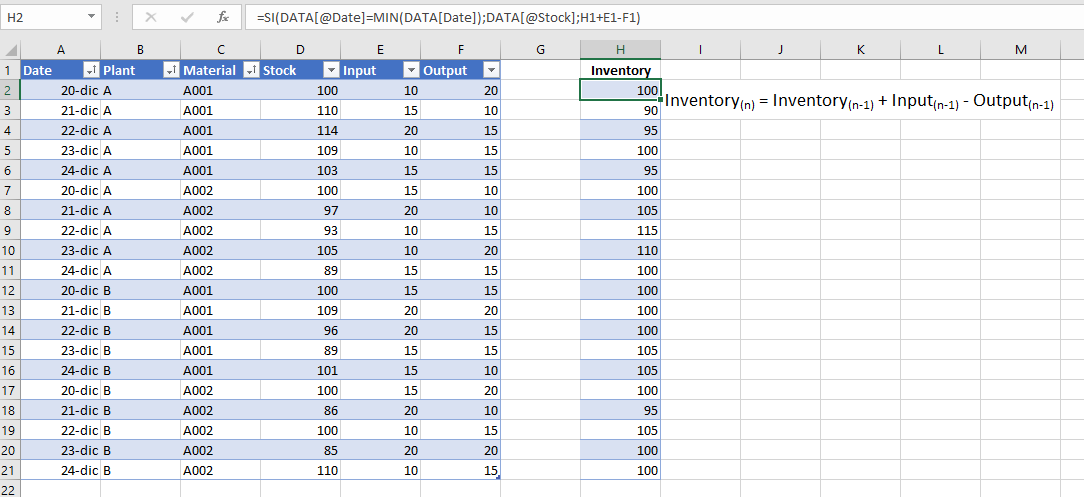Image resolution: width=1084 pixels, height=497 pixels.
Task: Select Stock cell with value 97
Action: point(300,210)
